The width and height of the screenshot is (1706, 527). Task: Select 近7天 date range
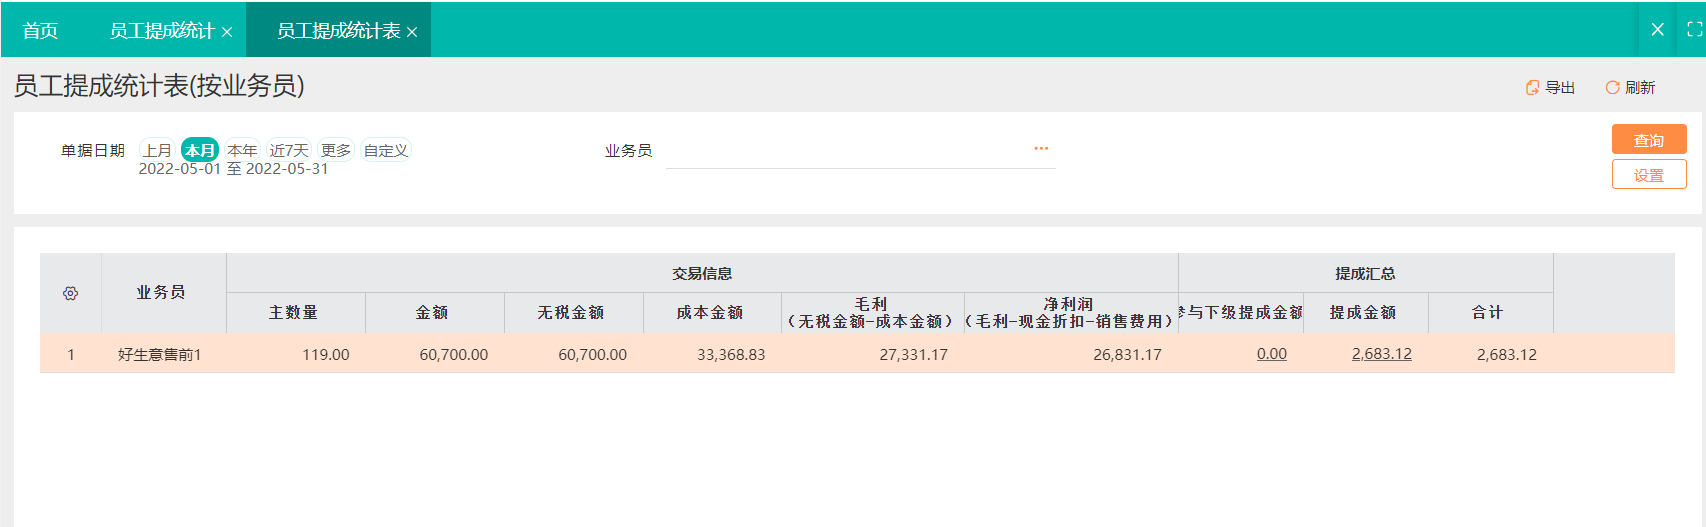click(289, 150)
